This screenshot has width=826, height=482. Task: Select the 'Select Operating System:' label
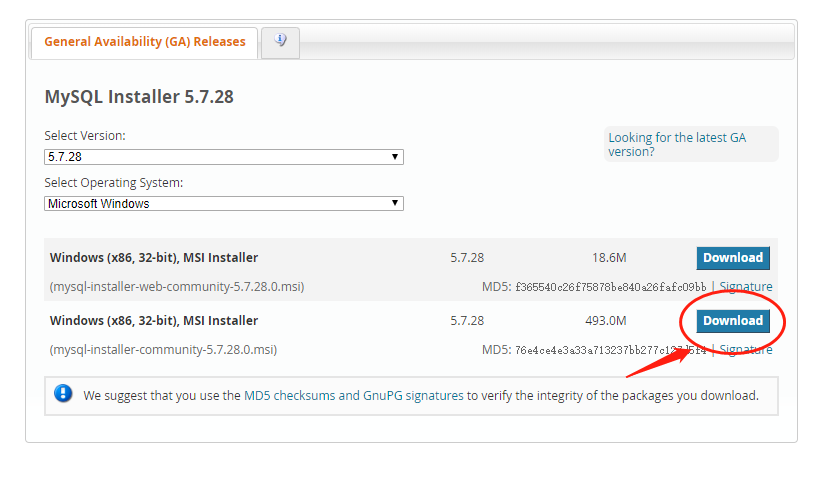(114, 183)
